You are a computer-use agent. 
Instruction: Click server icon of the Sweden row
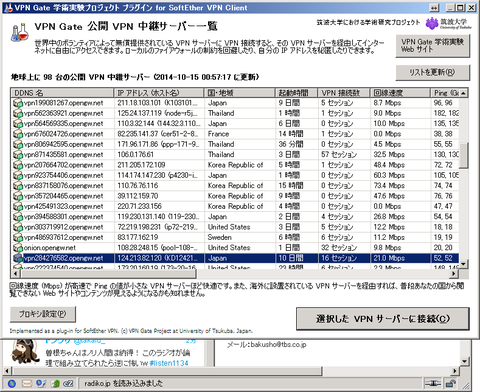[18, 237]
